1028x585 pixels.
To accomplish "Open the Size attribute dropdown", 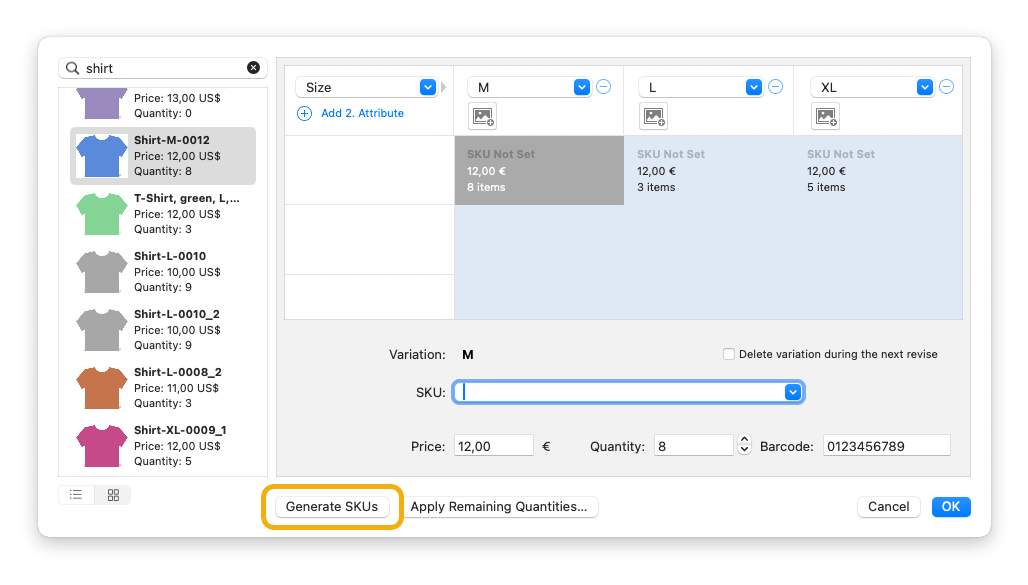I will click(428, 87).
